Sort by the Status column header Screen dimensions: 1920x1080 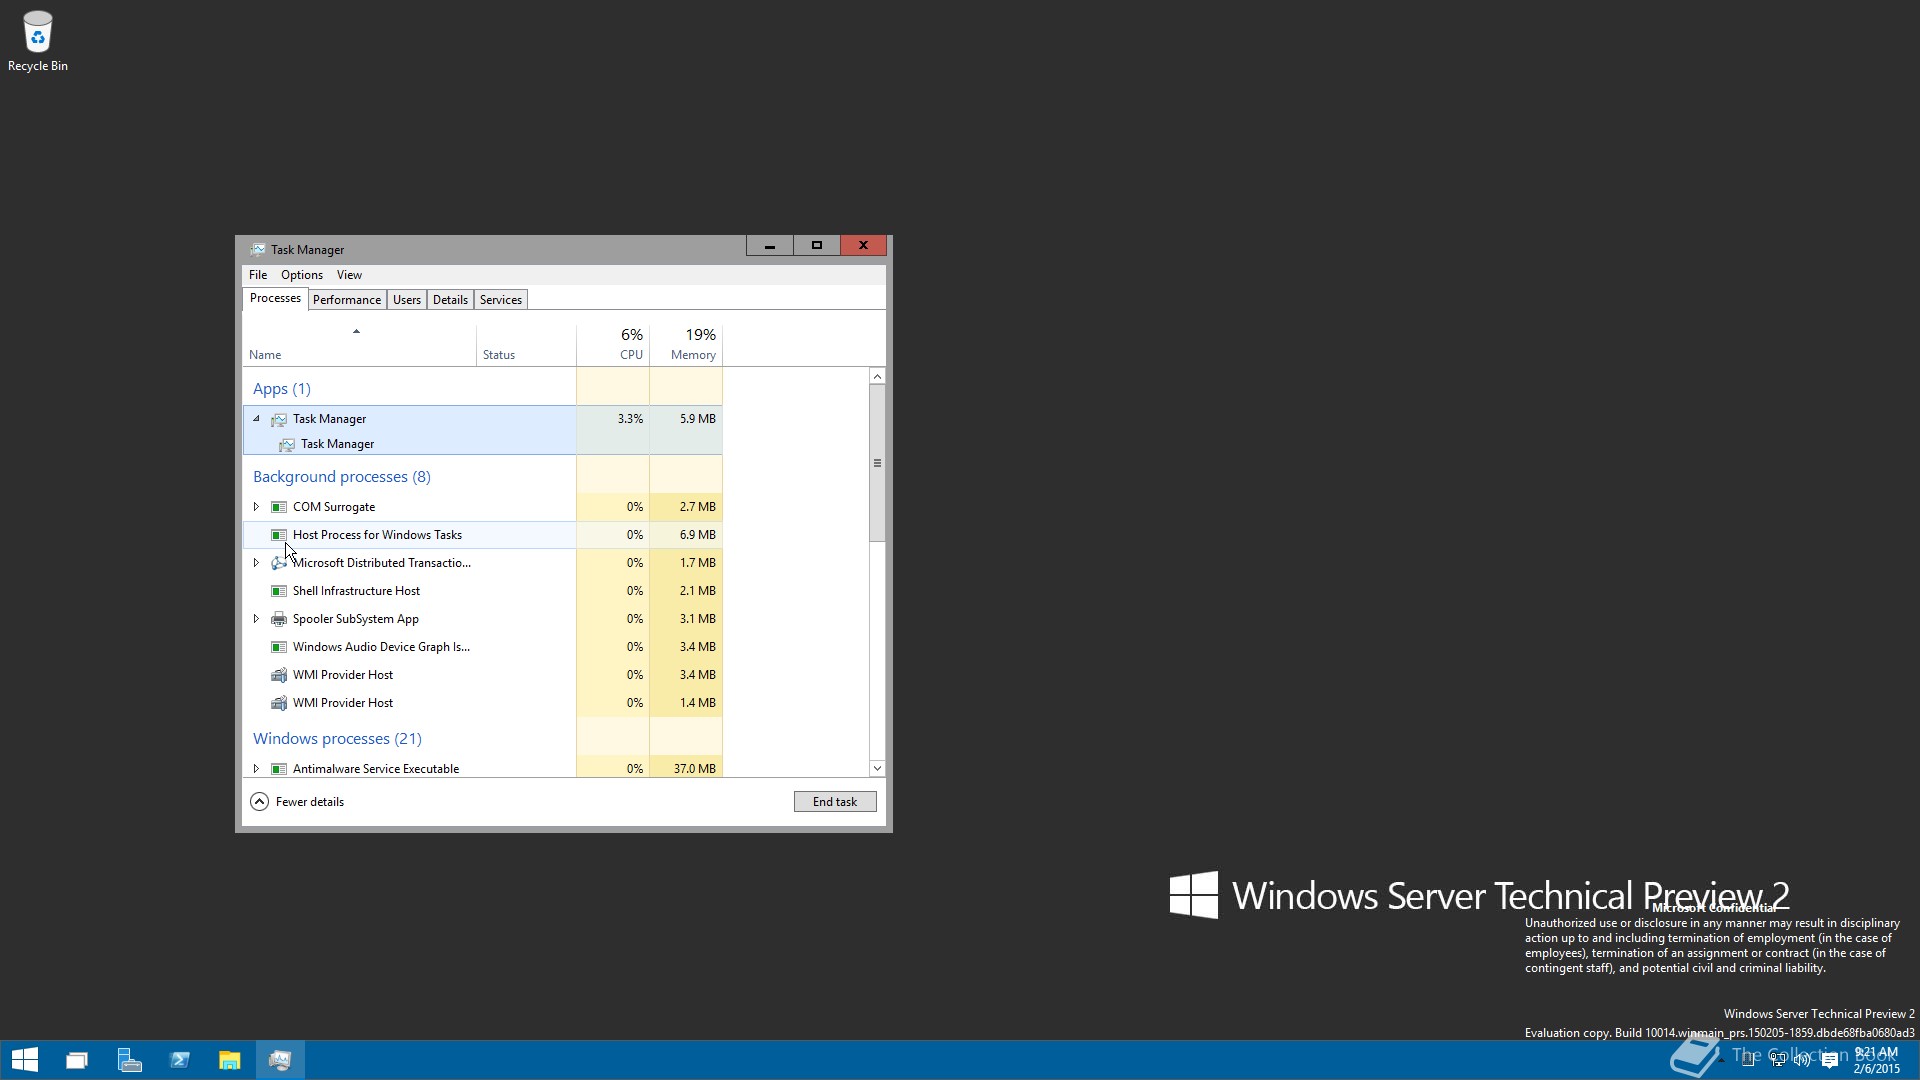click(526, 345)
